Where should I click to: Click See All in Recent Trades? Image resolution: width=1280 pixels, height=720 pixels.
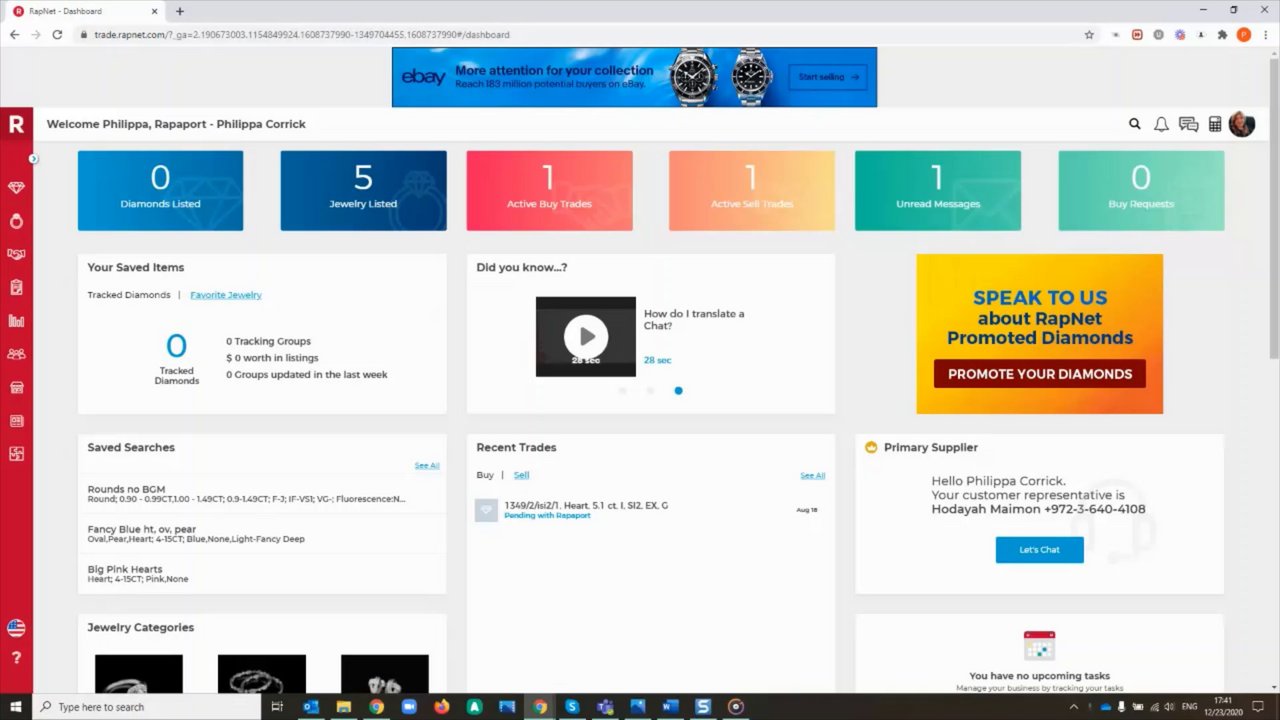pos(813,476)
